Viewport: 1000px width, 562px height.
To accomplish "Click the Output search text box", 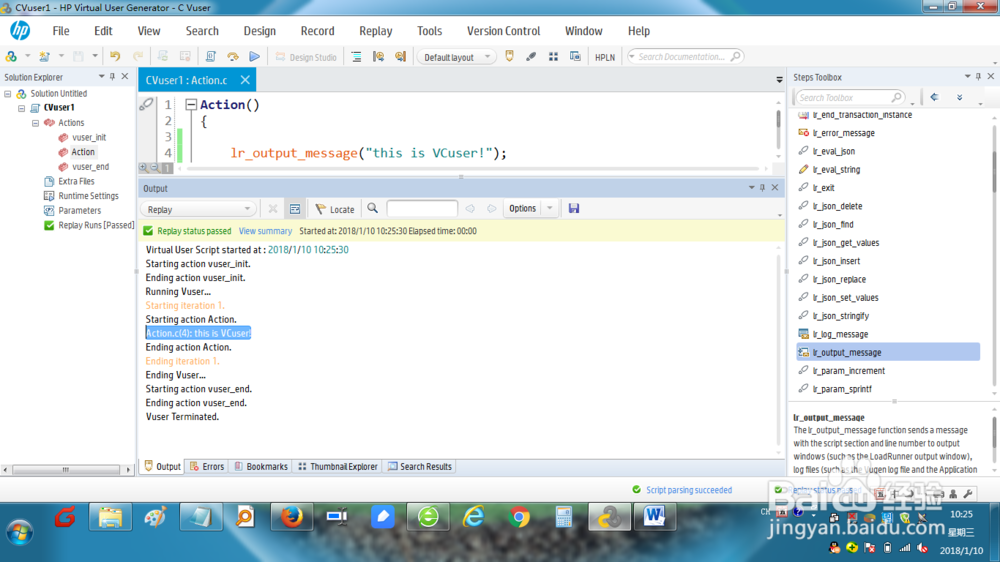I will [x=422, y=209].
